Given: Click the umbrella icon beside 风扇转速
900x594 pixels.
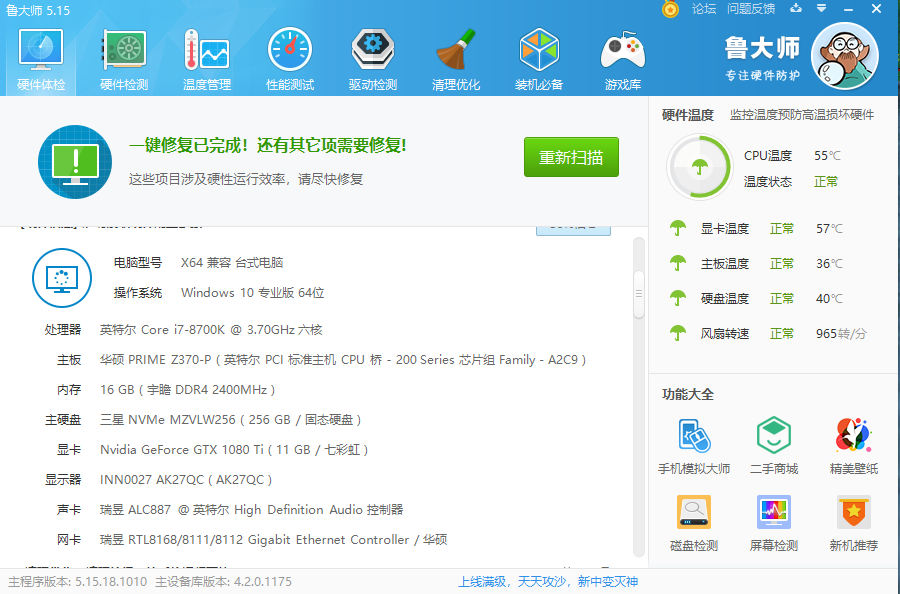Looking at the screenshot, I should pyautogui.click(x=678, y=333).
